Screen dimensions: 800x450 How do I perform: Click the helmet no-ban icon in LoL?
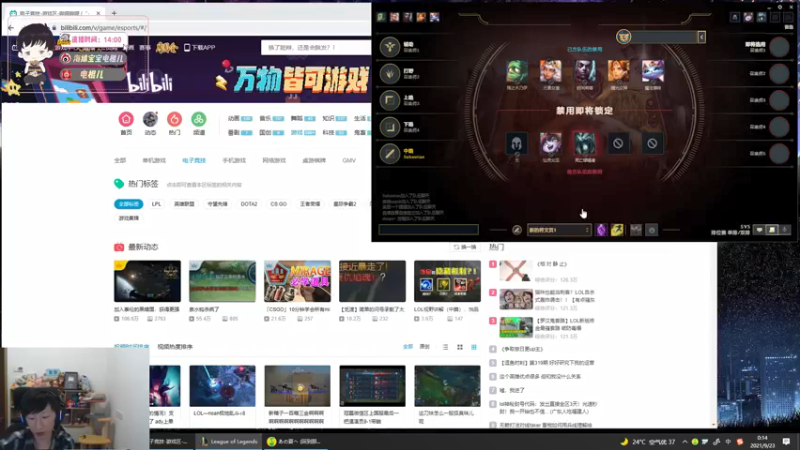(516, 143)
